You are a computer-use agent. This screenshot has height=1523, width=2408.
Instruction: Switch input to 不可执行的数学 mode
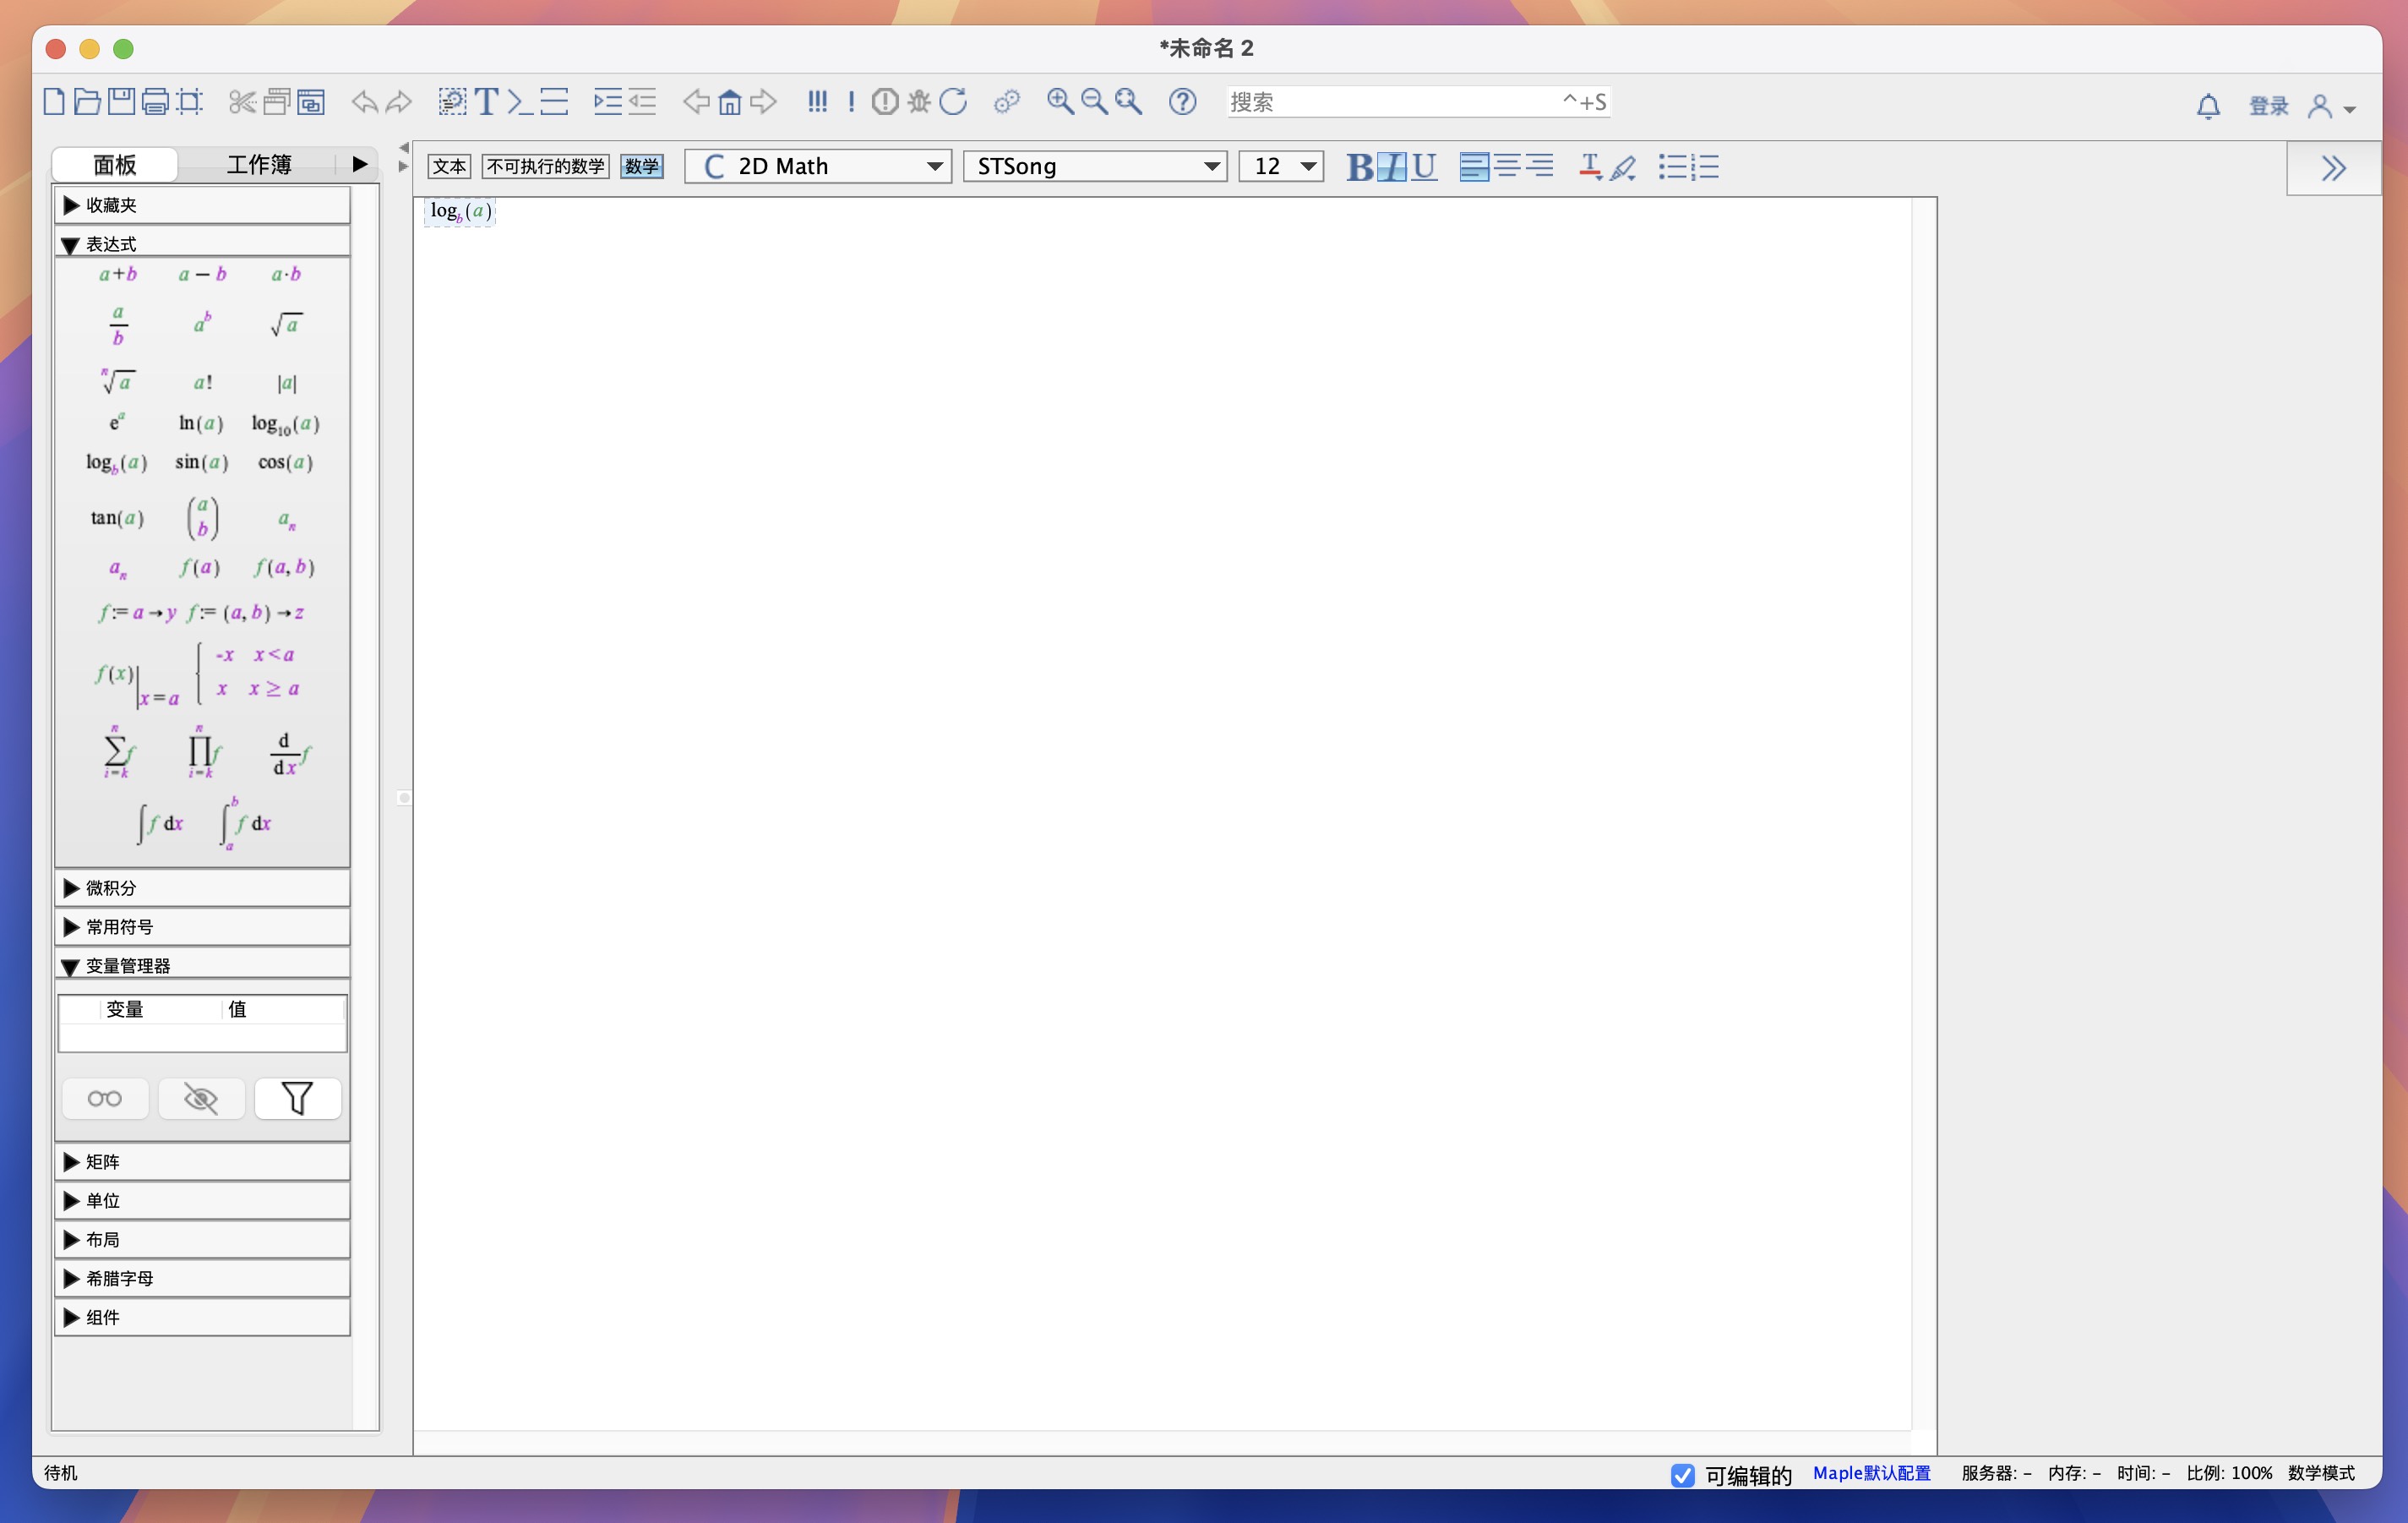546,166
